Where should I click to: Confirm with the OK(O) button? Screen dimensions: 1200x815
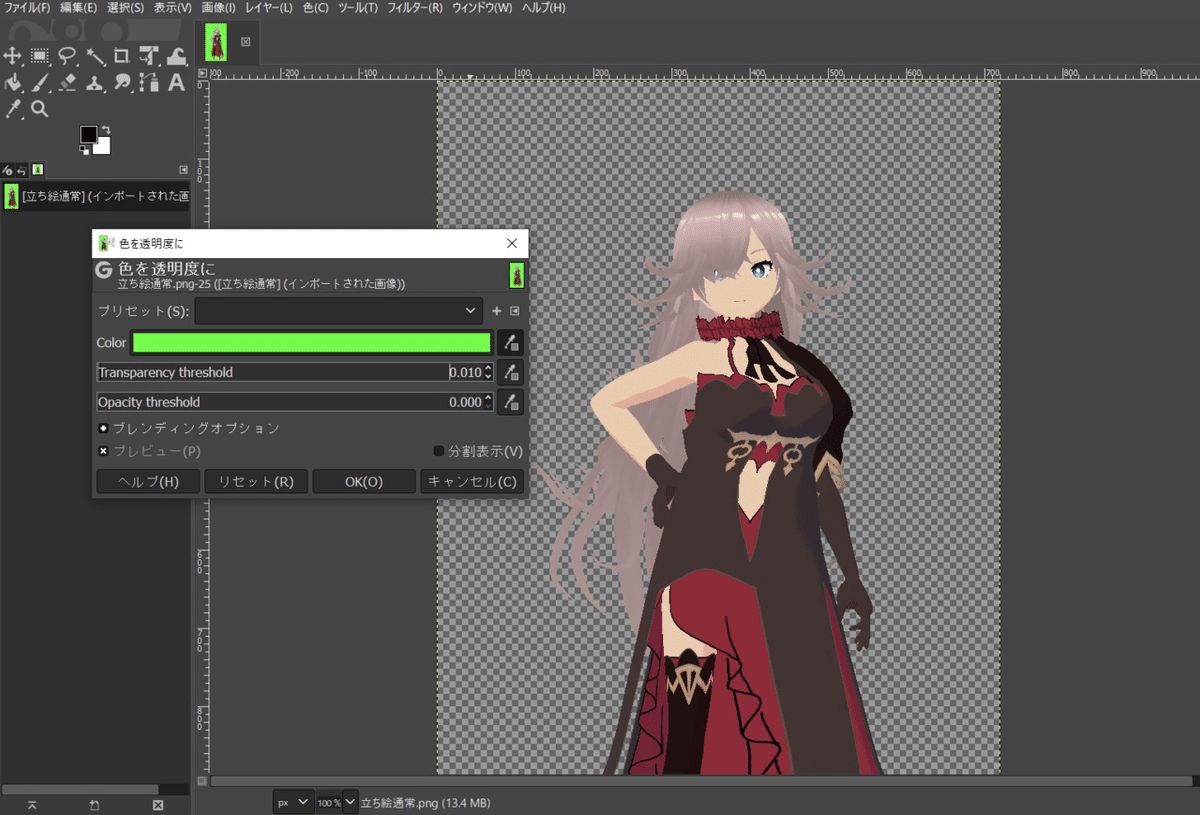click(364, 482)
